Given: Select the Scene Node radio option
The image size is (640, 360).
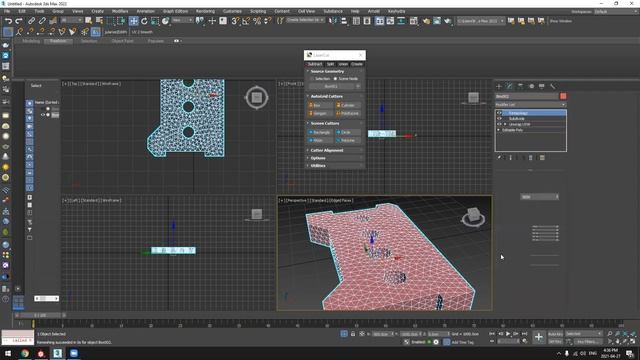Looking at the screenshot, I should (x=346, y=78).
